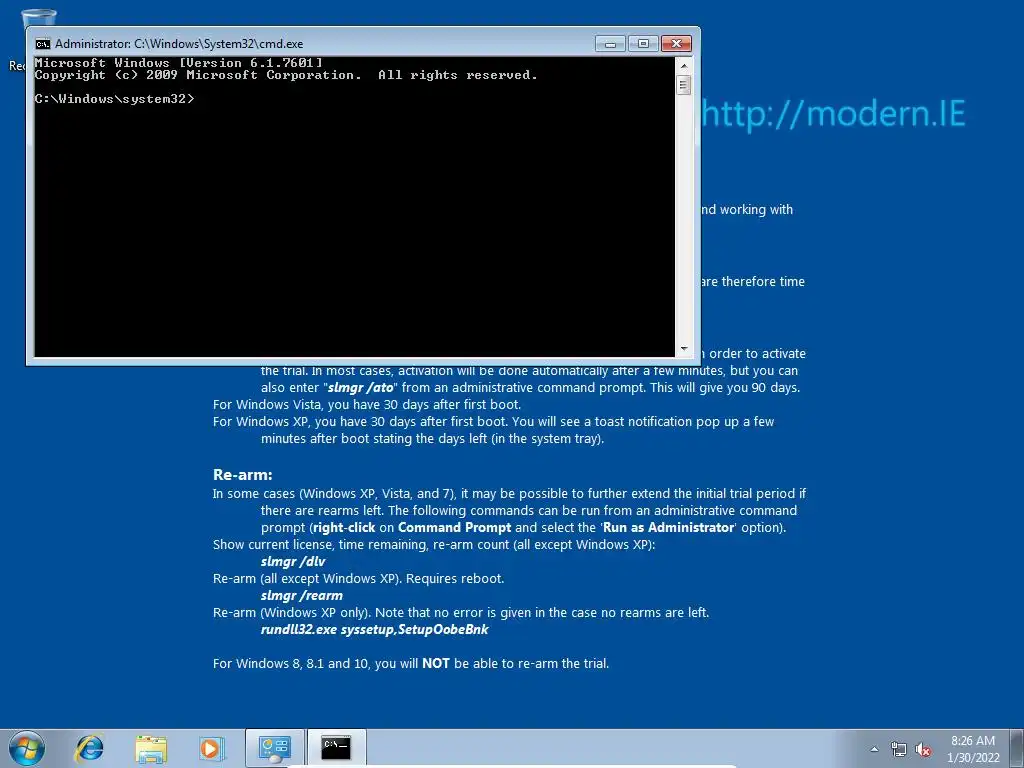Click the 'slmgr /dlv' command text

click(x=293, y=562)
